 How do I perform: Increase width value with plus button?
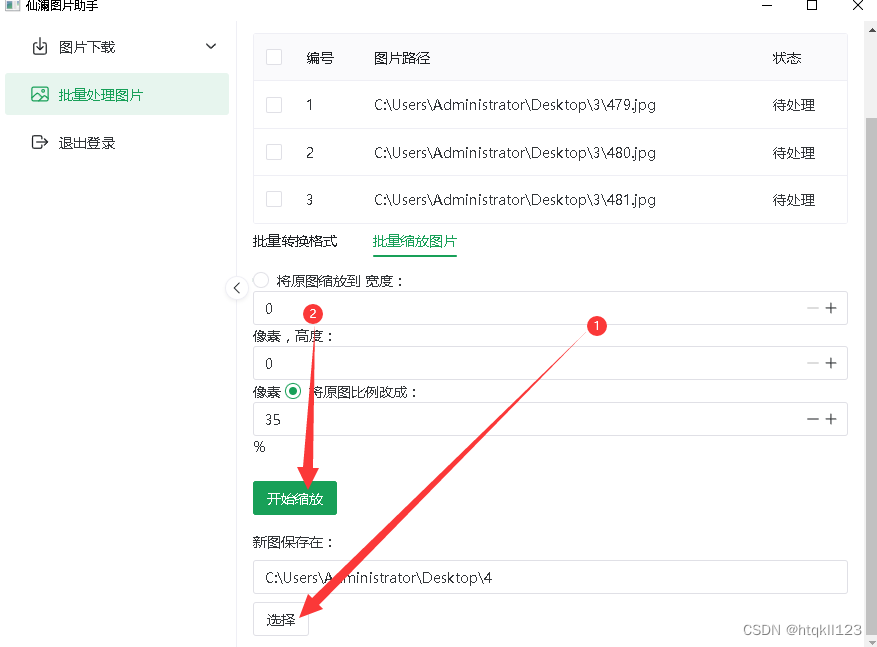[x=831, y=308]
